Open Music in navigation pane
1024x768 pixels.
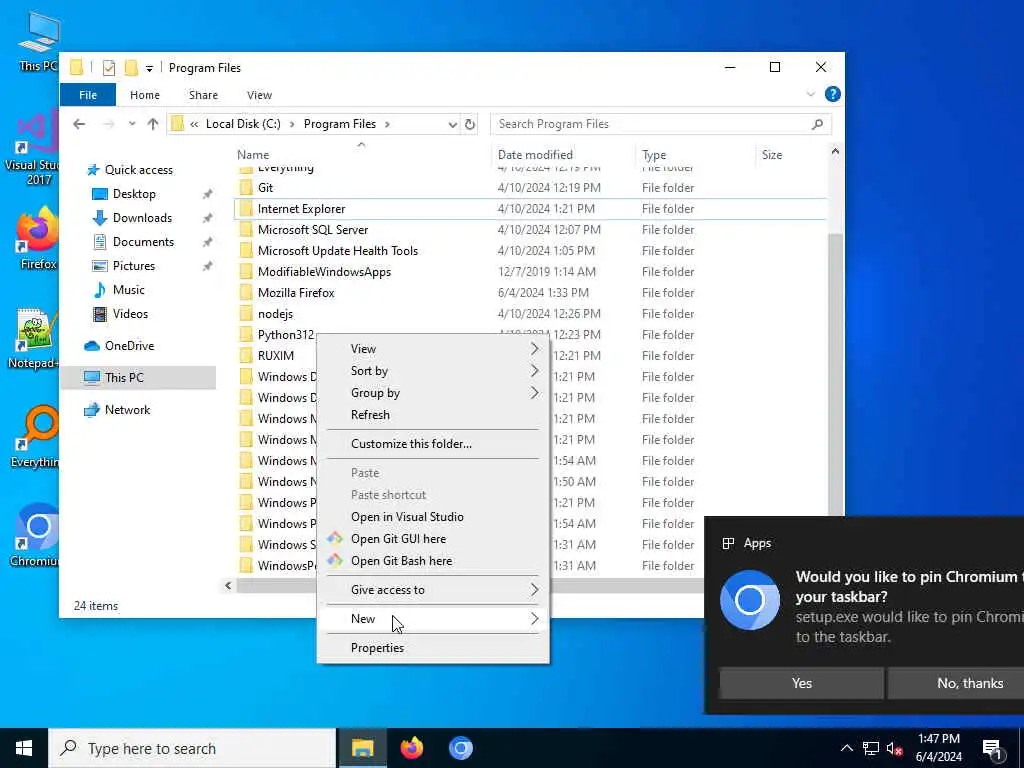pos(128,290)
